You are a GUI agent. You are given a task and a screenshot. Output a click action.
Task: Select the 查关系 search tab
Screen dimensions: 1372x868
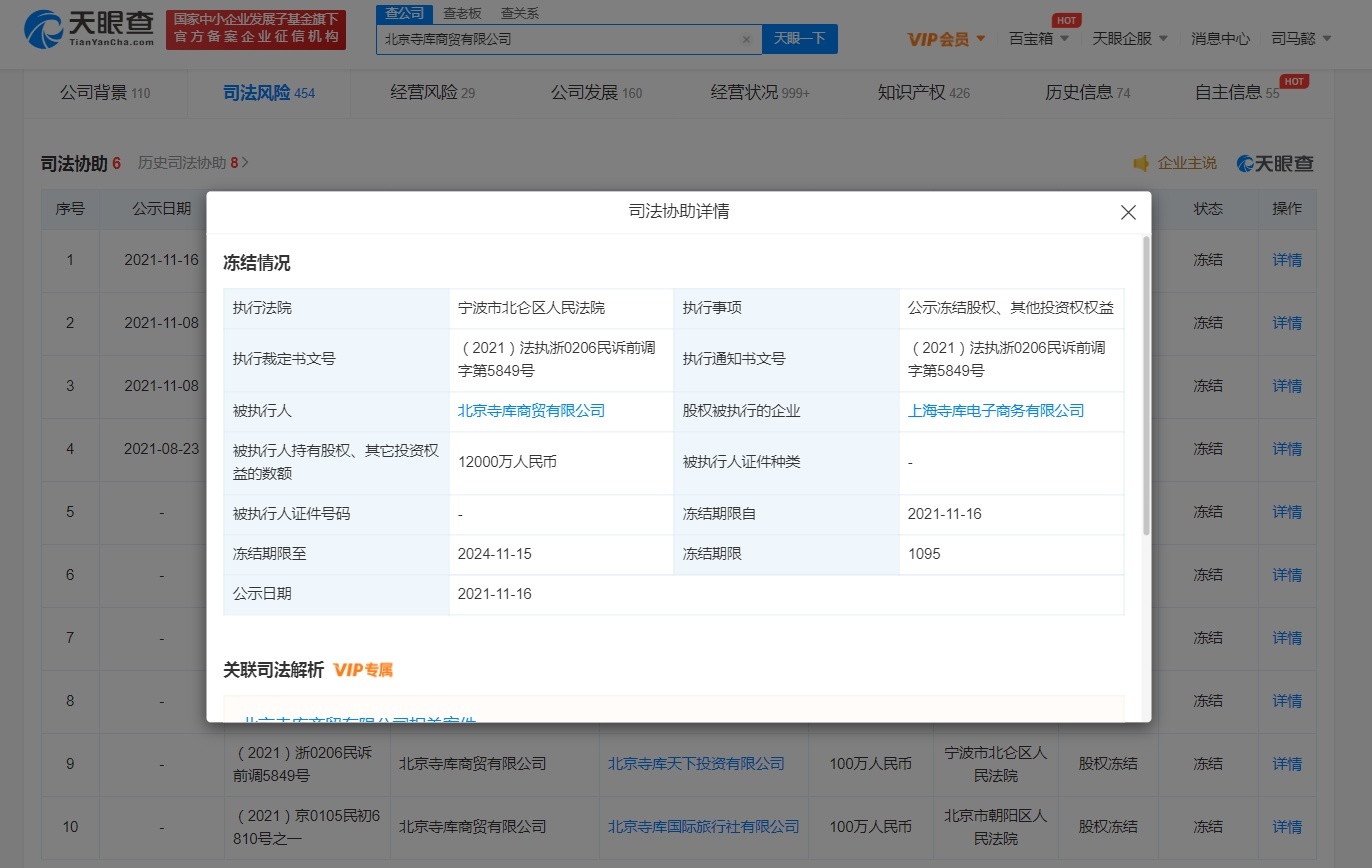520,13
